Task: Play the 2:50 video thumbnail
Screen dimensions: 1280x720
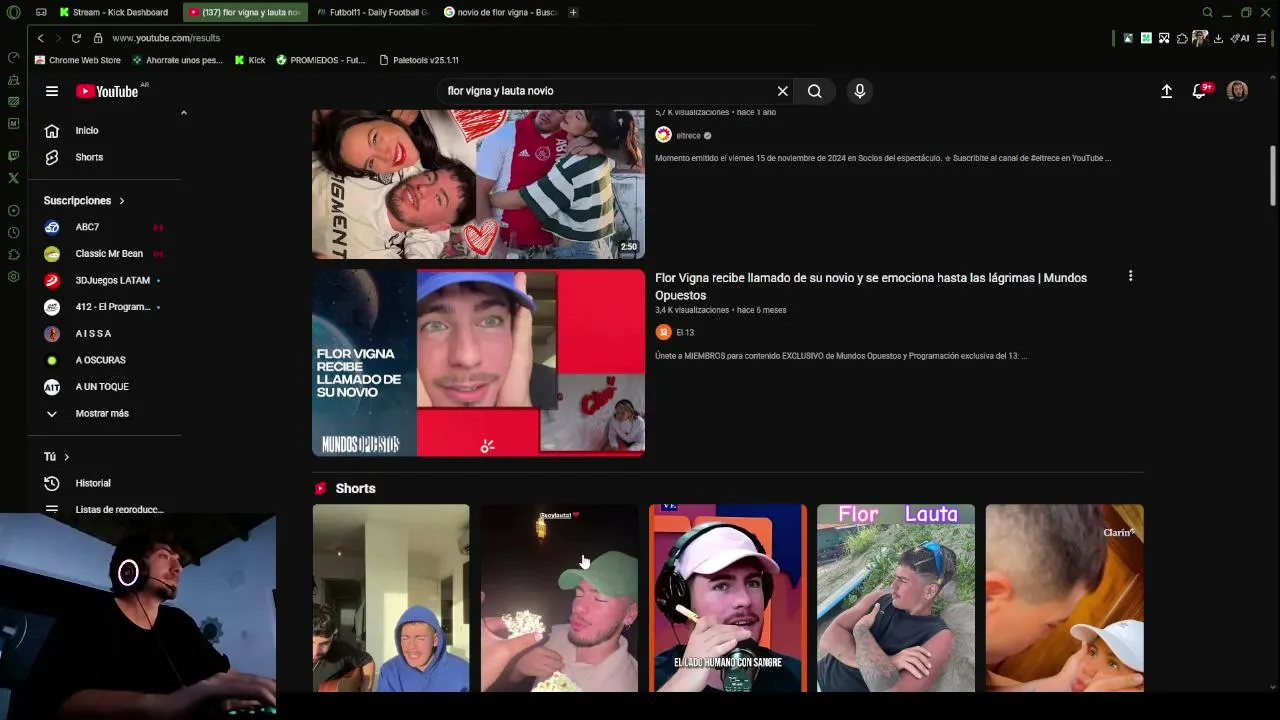Action: (x=478, y=184)
